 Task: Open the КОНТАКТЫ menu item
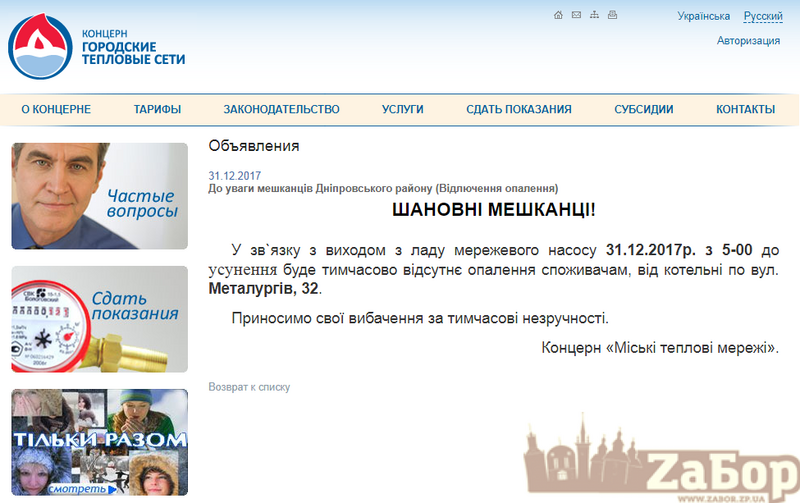tap(745, 109)
